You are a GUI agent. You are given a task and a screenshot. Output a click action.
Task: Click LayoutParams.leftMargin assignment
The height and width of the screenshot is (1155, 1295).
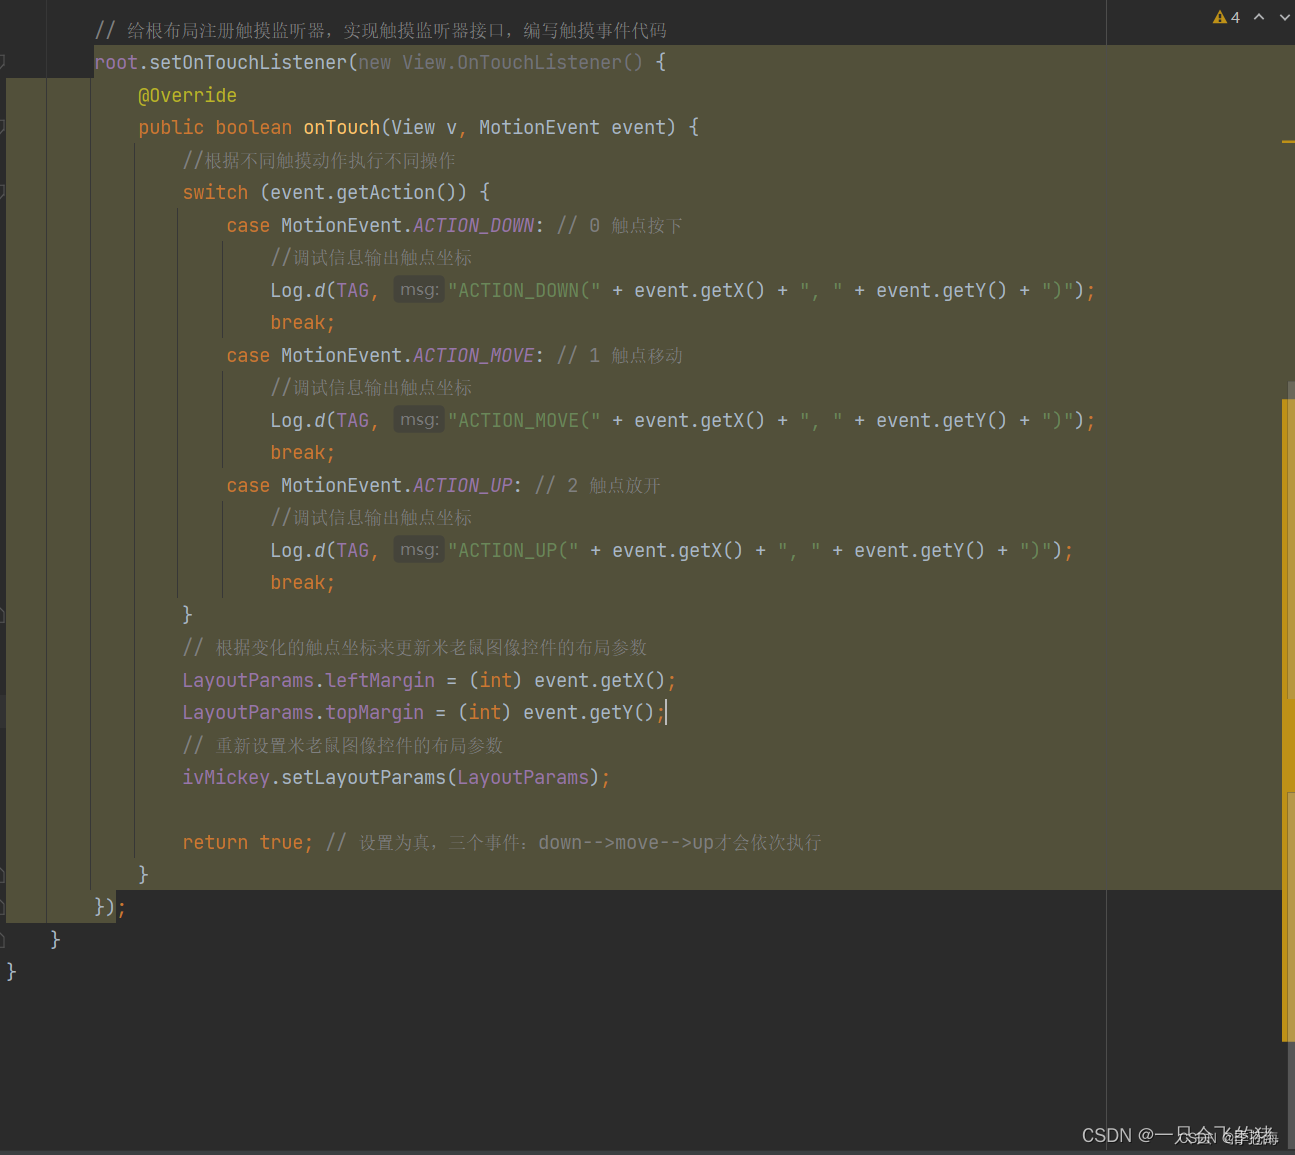[x=309, y=681]
